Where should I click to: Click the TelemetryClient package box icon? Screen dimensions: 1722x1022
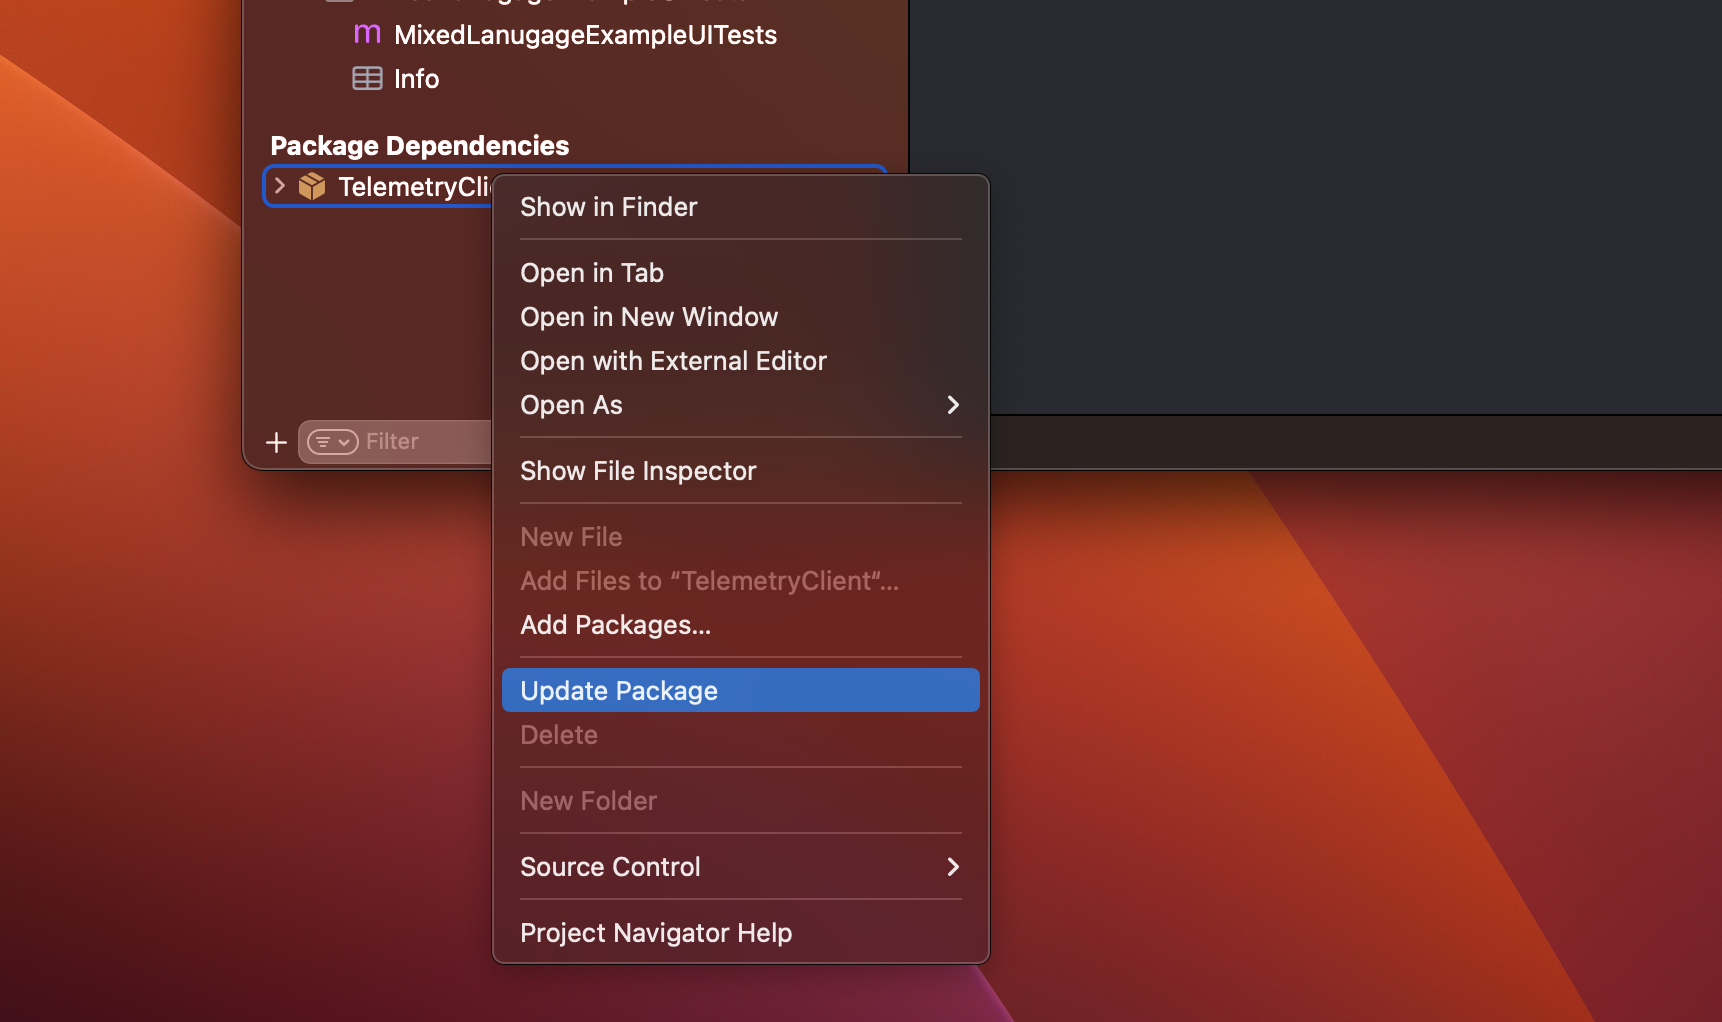[x=311, y=186]
